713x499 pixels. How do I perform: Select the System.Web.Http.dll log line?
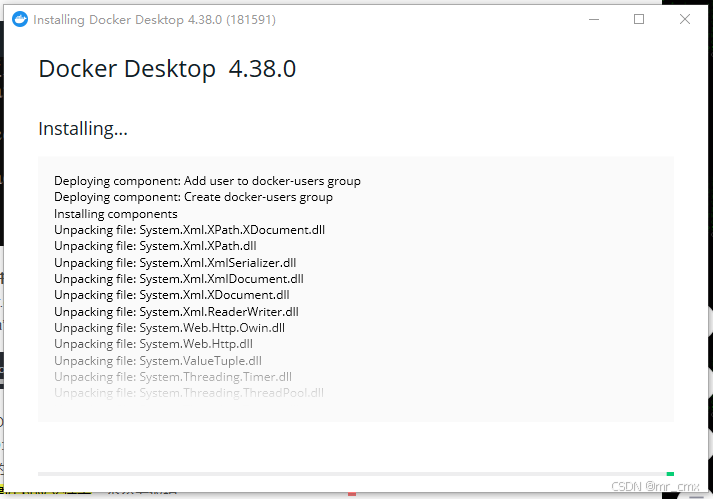pyautogui.click(x=153, y=344)
